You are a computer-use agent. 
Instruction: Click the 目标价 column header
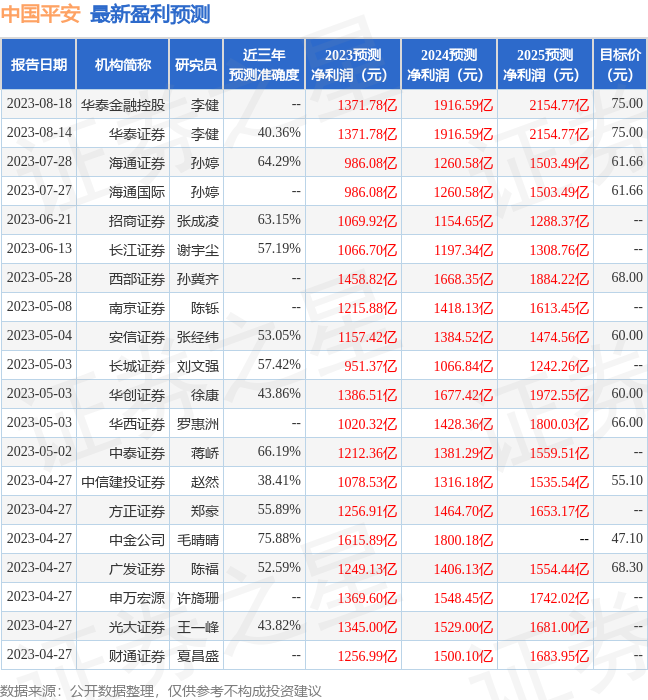coord(620,65)
